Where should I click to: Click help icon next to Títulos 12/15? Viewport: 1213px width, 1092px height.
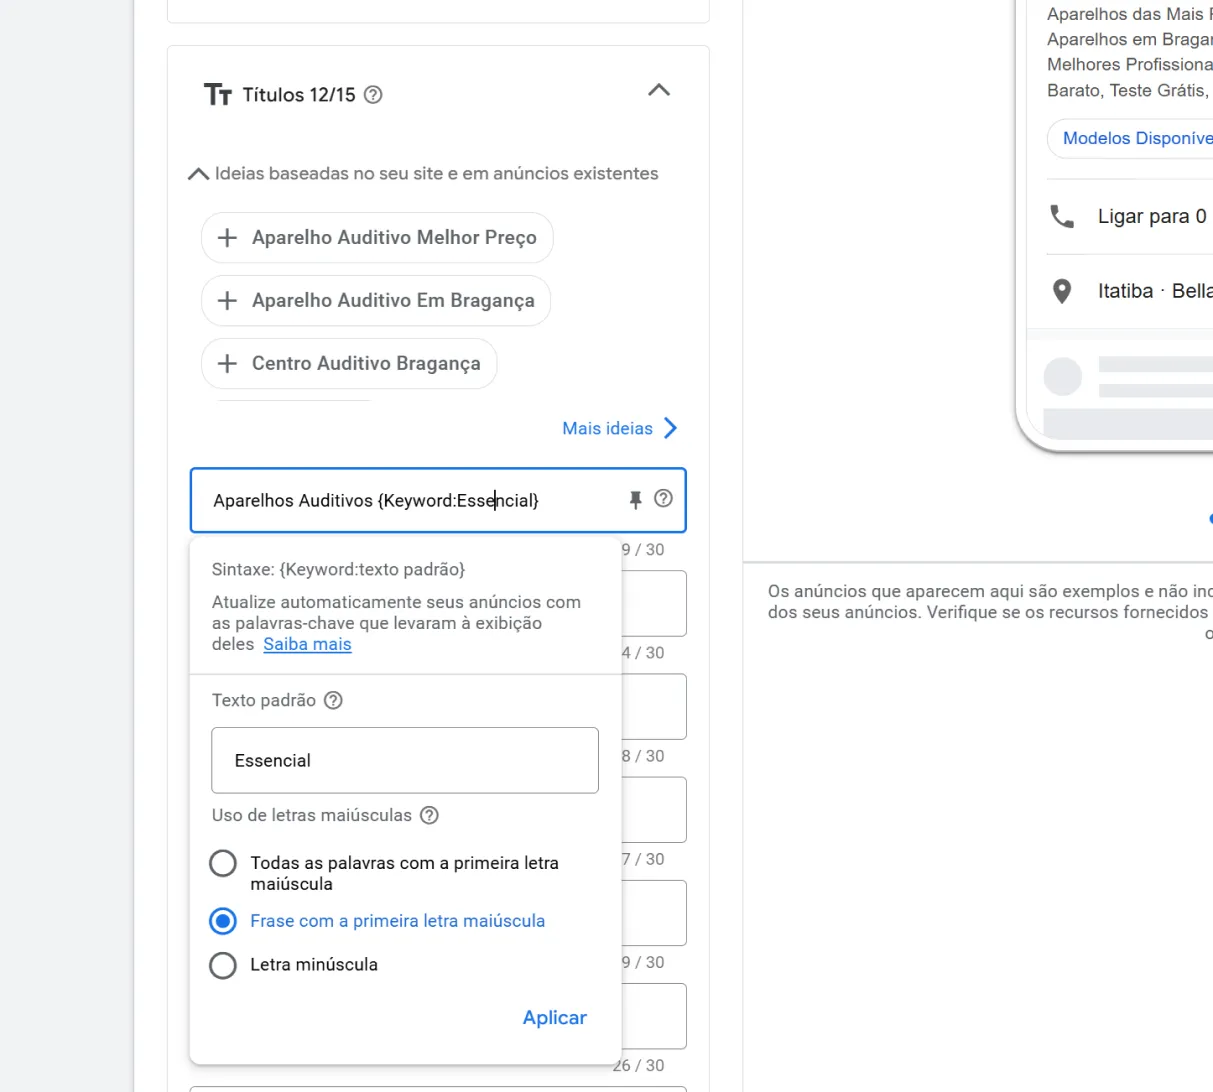click(x=373, y=95)
